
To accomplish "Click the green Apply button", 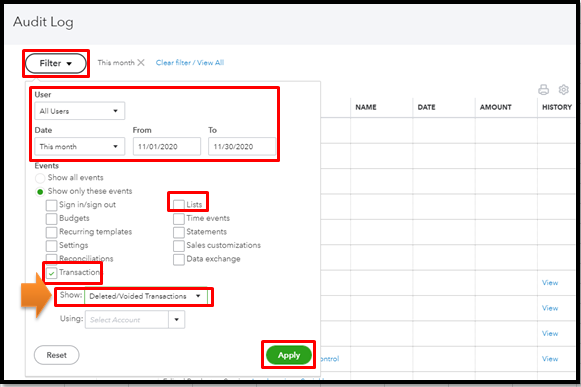I will point(289,355).
